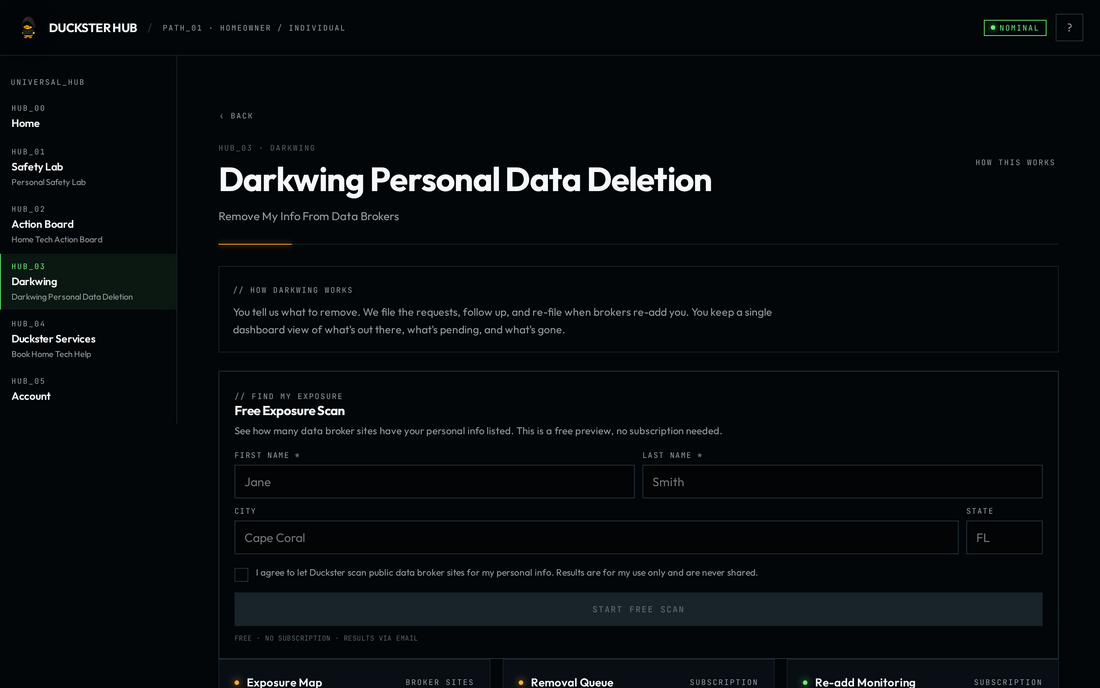Go back using the BACK link
Screen dimensions: 1100x688
coord(236,116)
